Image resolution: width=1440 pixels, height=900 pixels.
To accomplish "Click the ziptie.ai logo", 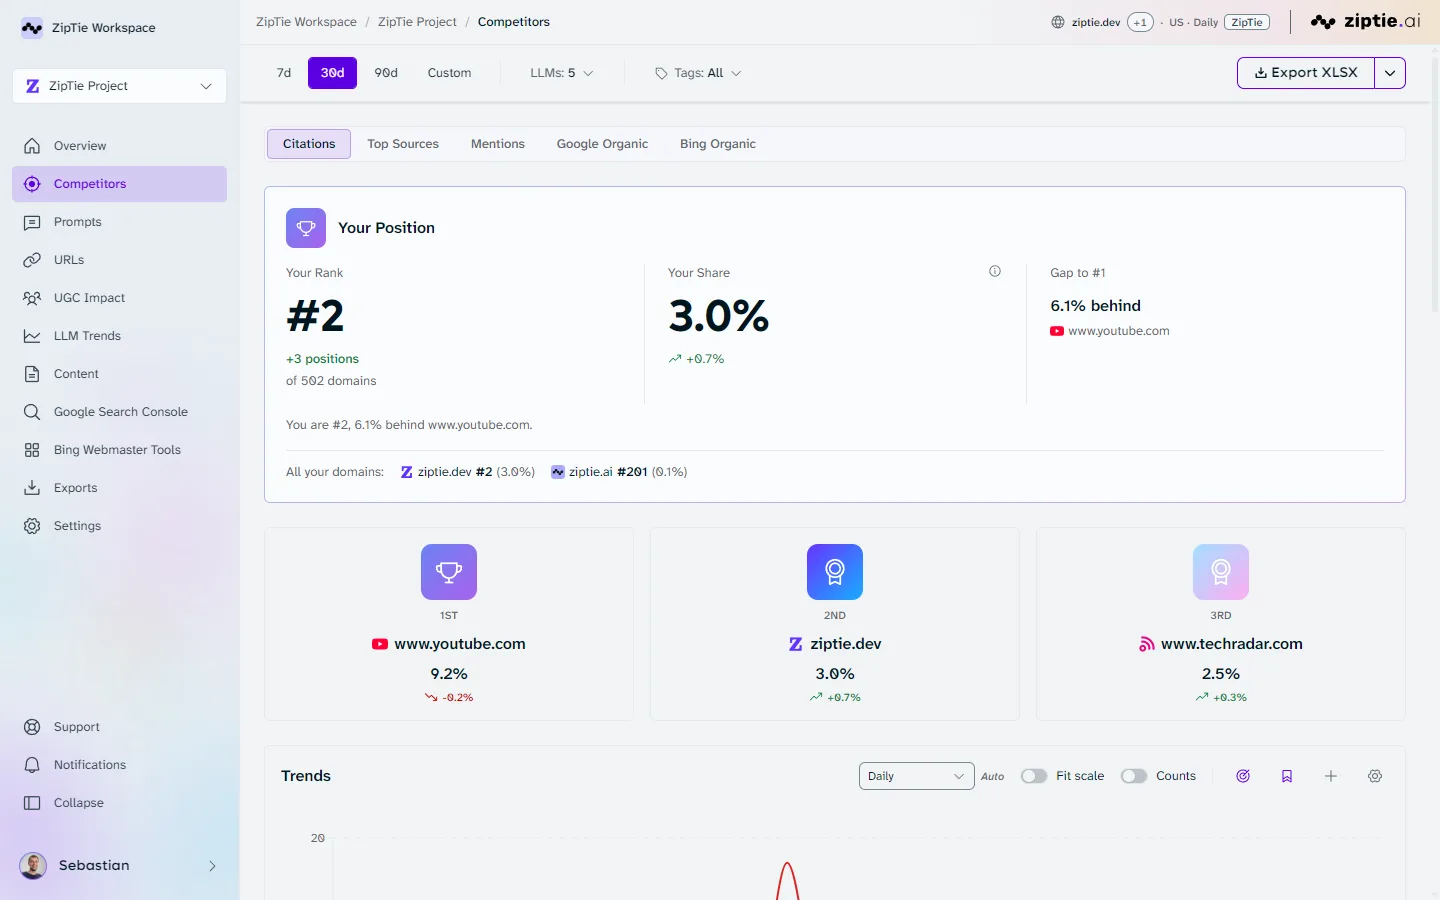I will tap(1365, 21).
